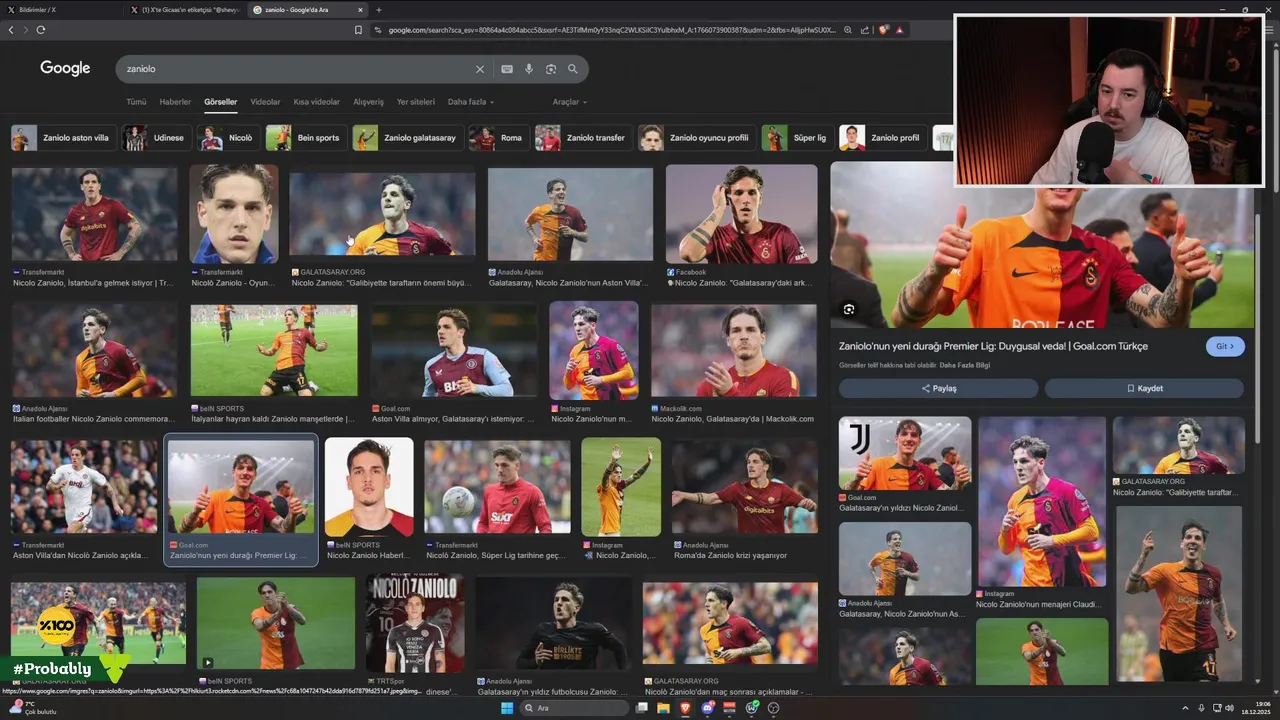Screen dimensions: 1280x720
Task: Filter by Zaniolo profil chip
Action: point(883,138)
